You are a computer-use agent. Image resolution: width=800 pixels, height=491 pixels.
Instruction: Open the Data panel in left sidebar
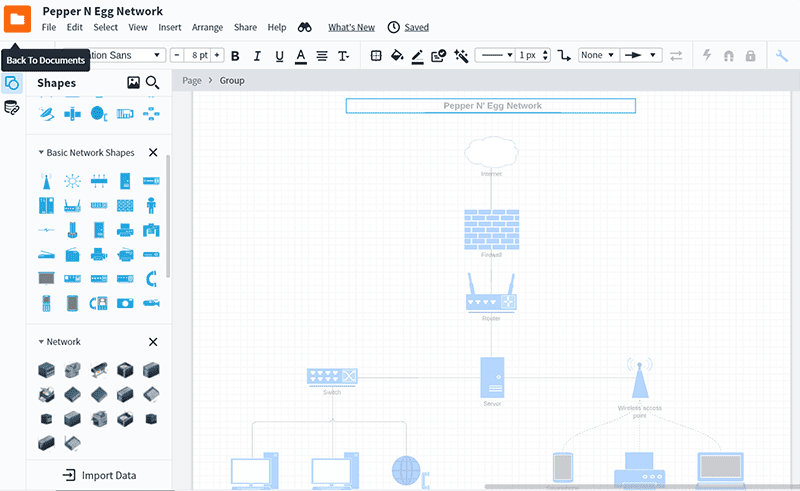click(x=12, y=108)
